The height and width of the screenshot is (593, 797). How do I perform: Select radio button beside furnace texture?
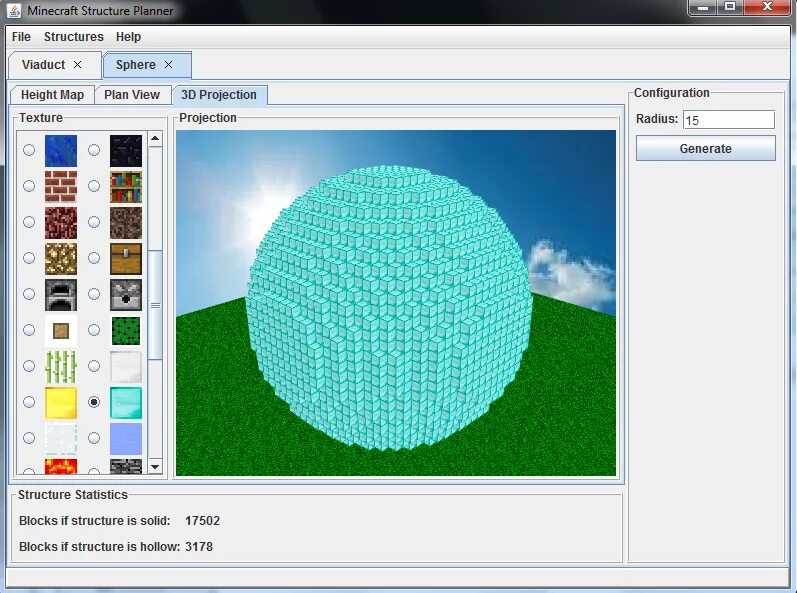(x=29, y=294)
